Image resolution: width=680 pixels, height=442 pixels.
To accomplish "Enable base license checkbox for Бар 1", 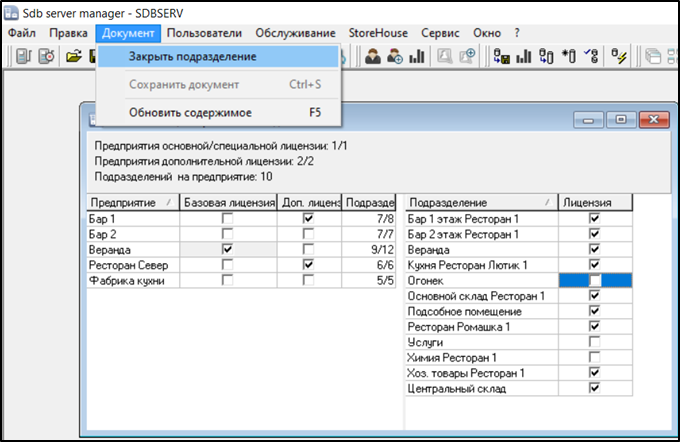I will click(228, 218).
